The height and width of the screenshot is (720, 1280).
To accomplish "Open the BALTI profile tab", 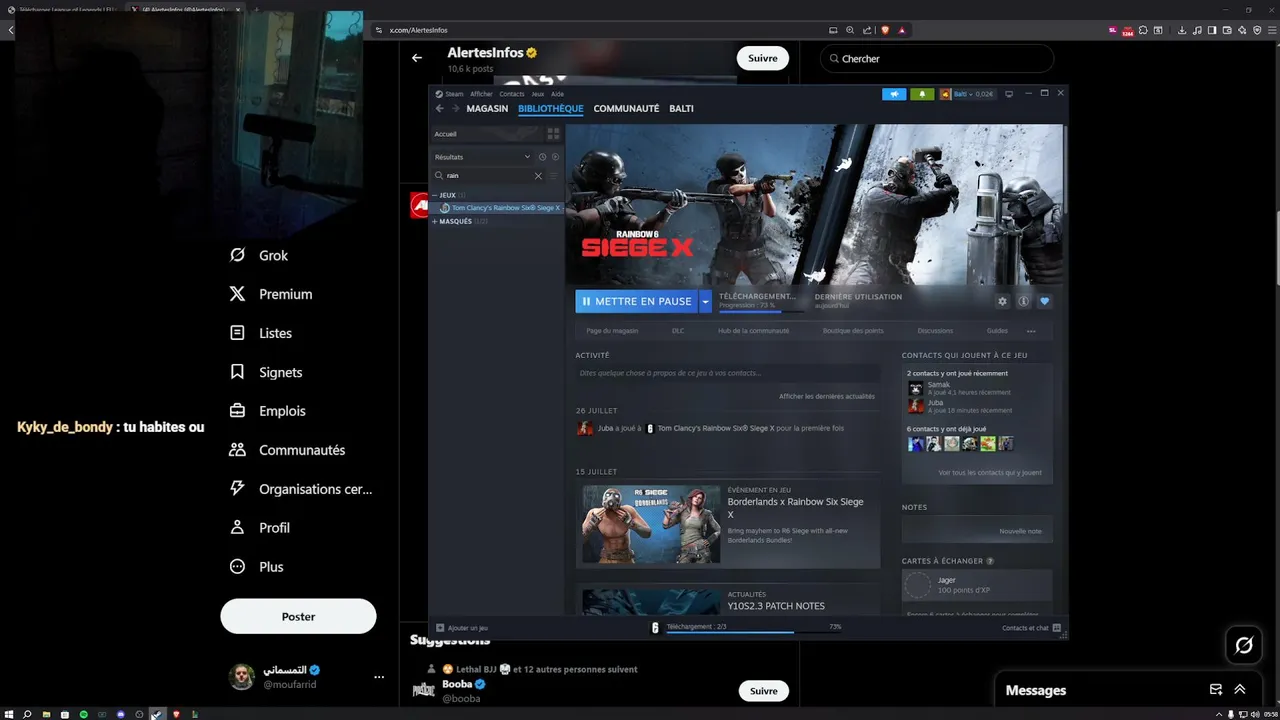I will point(681,108).
